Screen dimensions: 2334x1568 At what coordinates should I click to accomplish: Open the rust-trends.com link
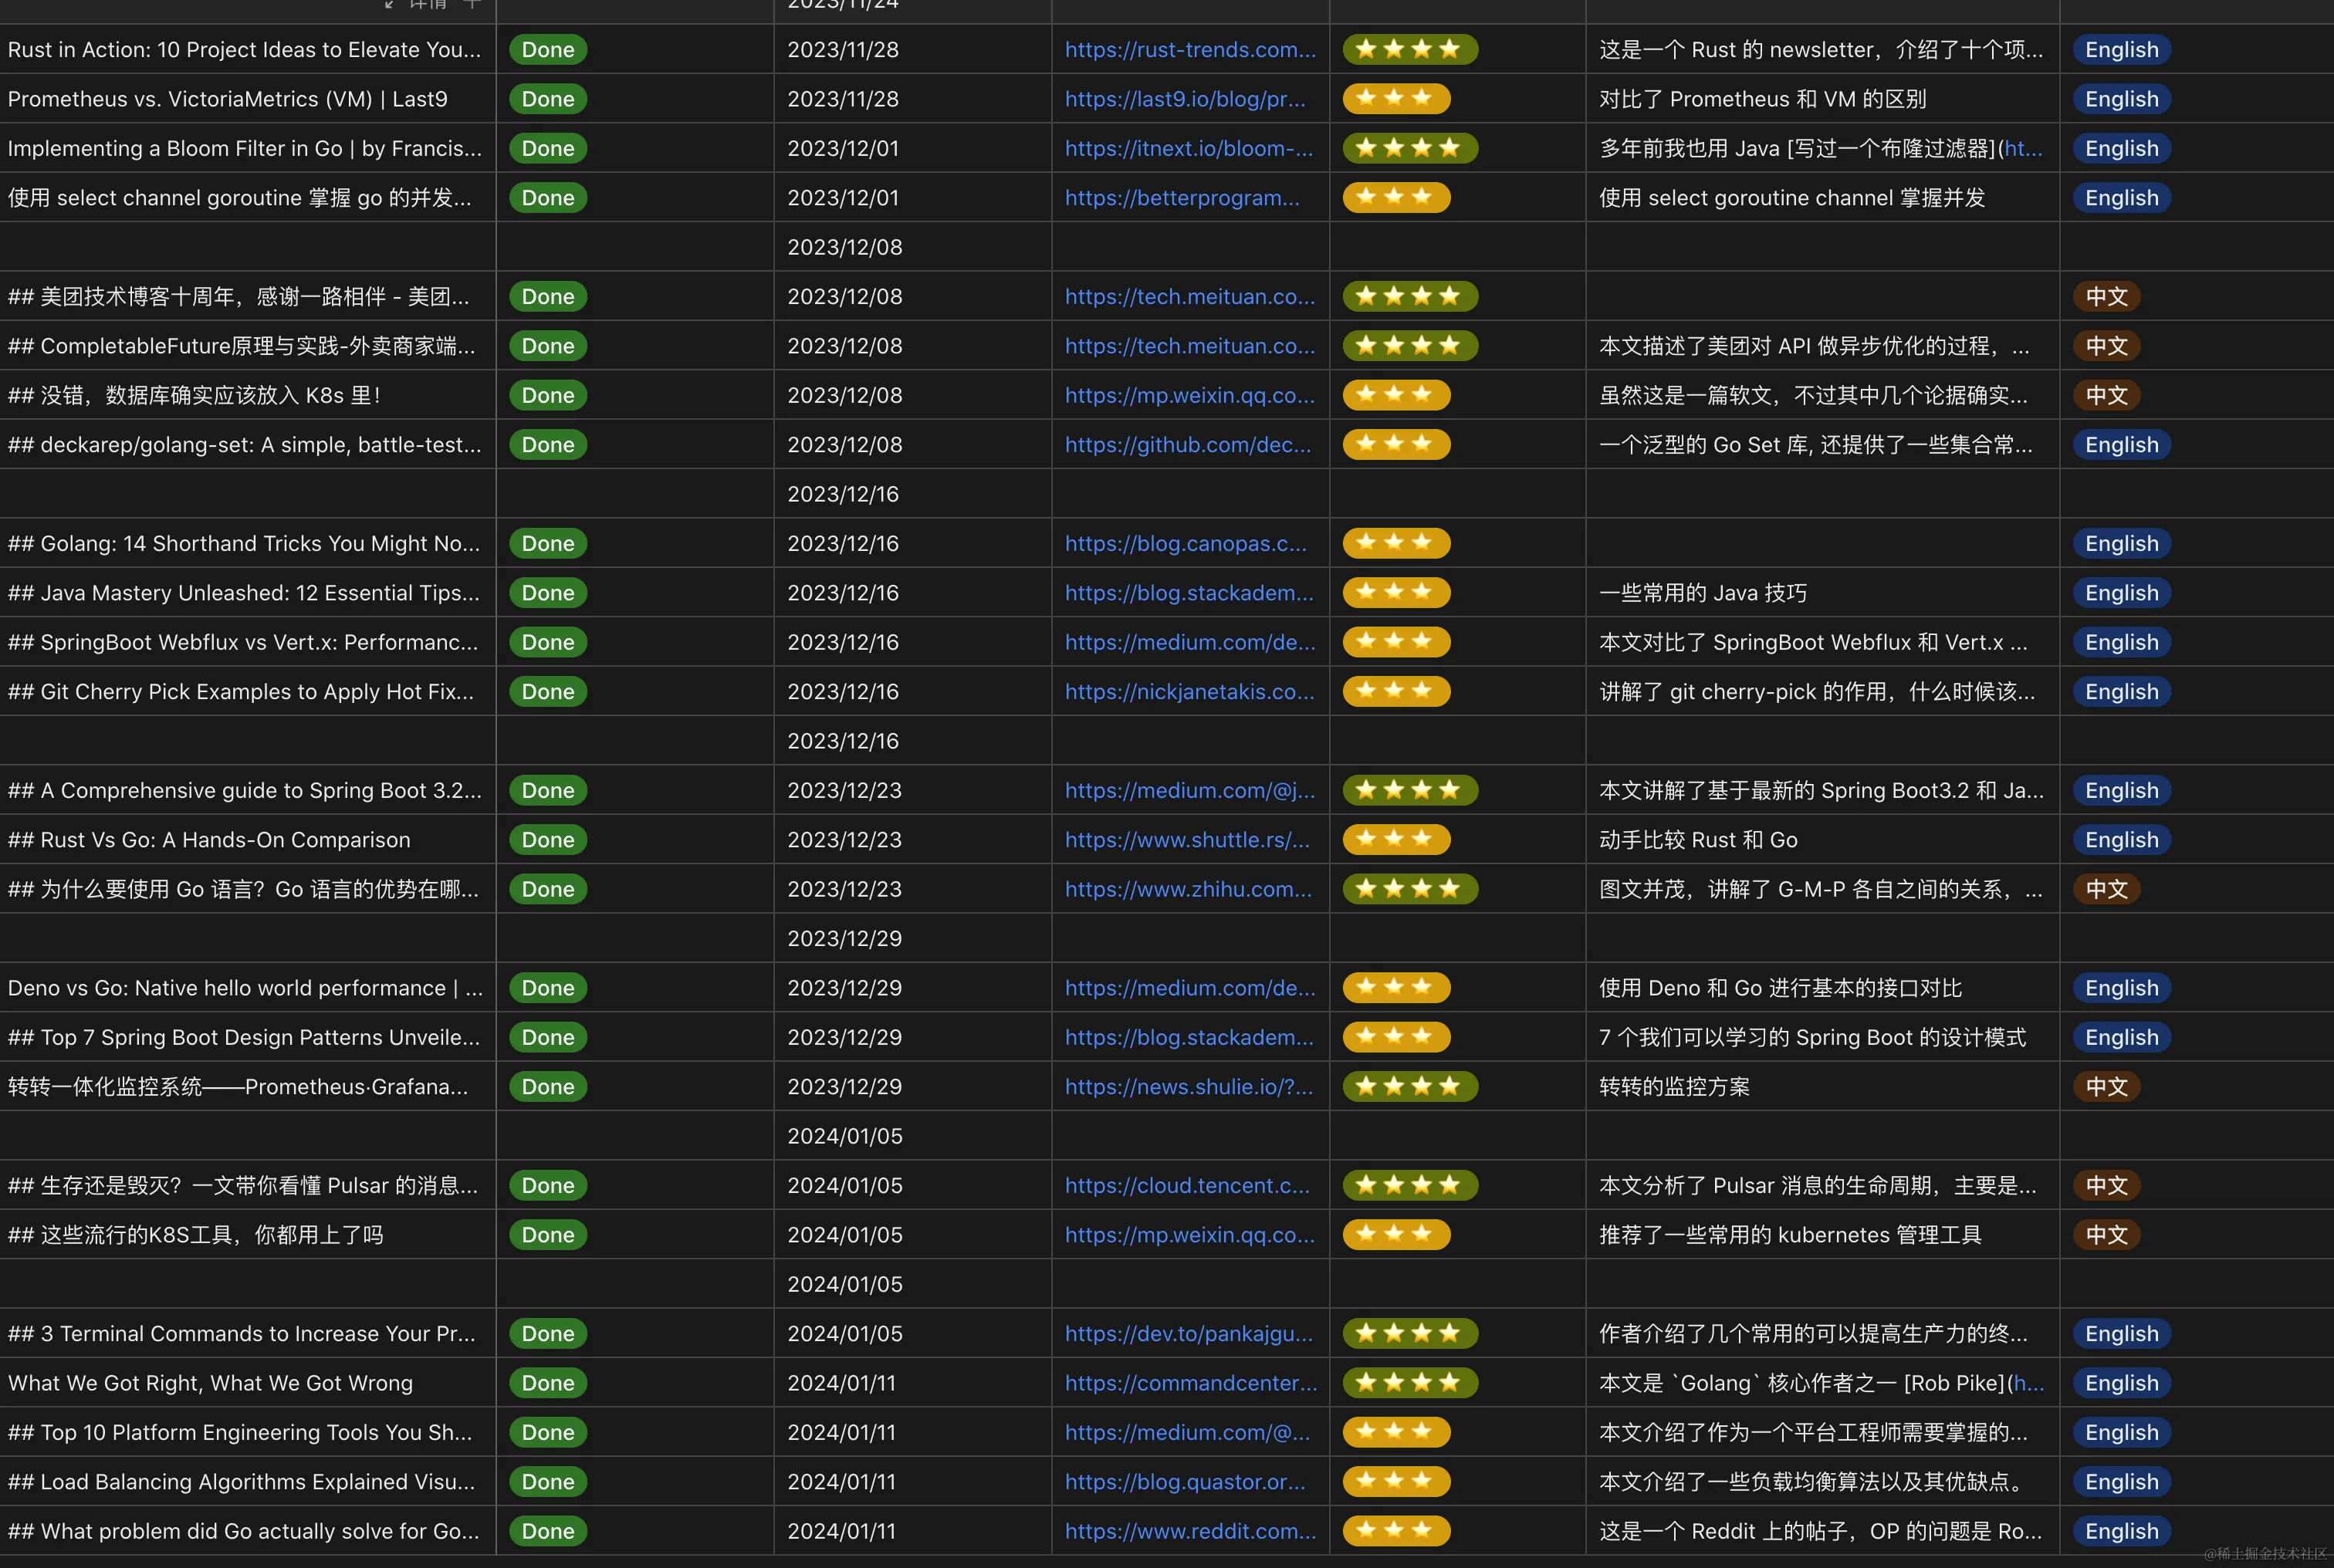(x=1189, y=50)
